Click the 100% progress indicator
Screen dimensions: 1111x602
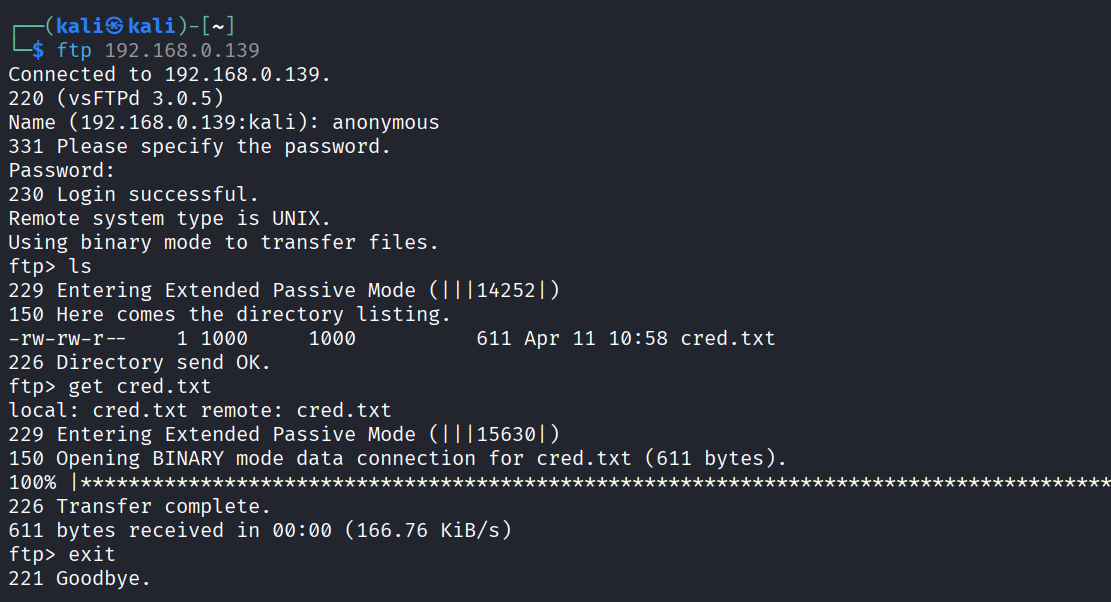pos(32,482)
